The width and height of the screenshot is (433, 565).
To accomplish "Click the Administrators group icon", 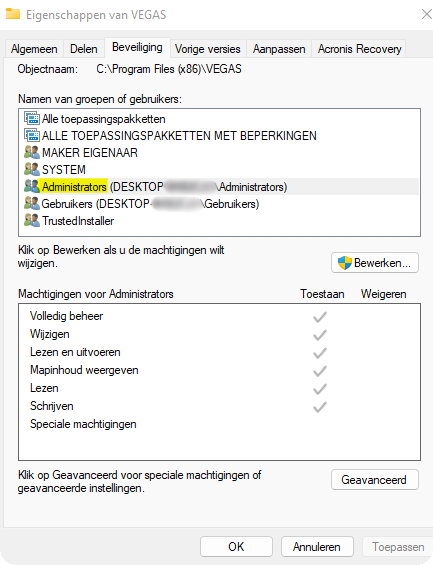I will [32, 186].
